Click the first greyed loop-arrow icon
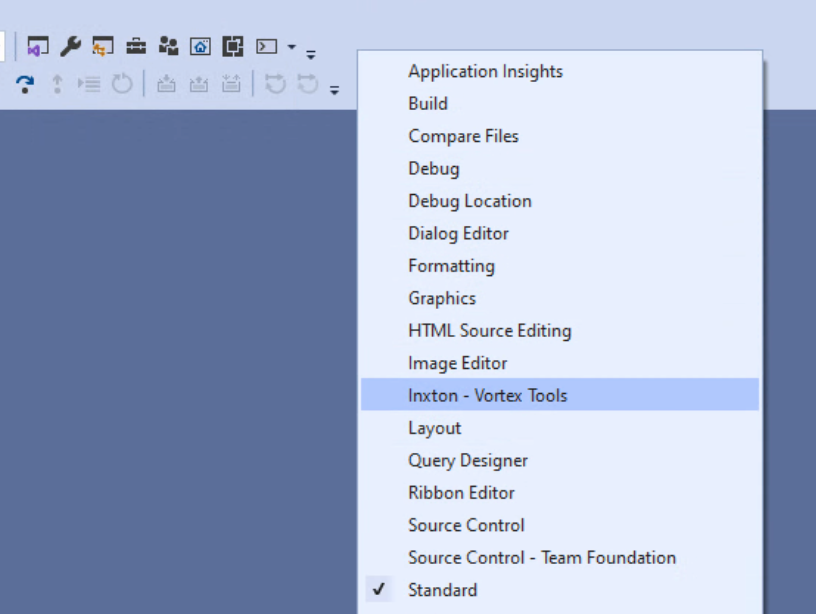Screen dimensions: 816x614 tap(275, 84)
